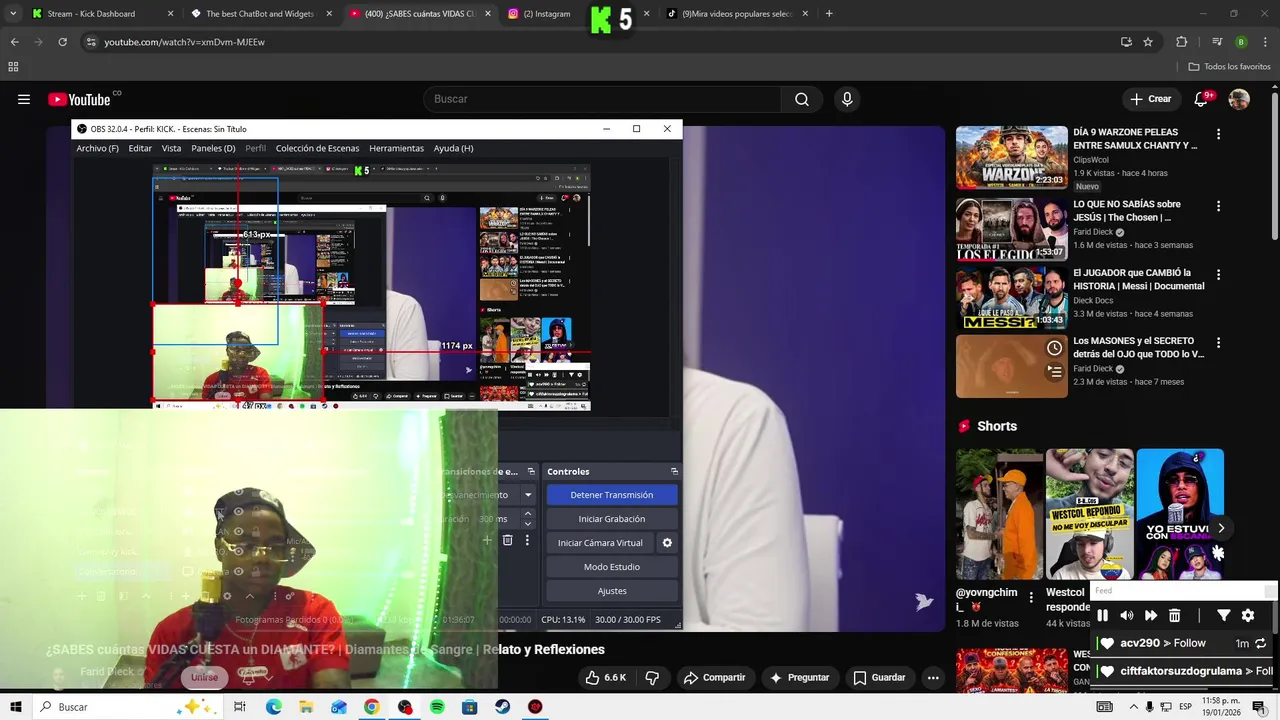Expand the OBS transition type dropdown

pos(528,495)
